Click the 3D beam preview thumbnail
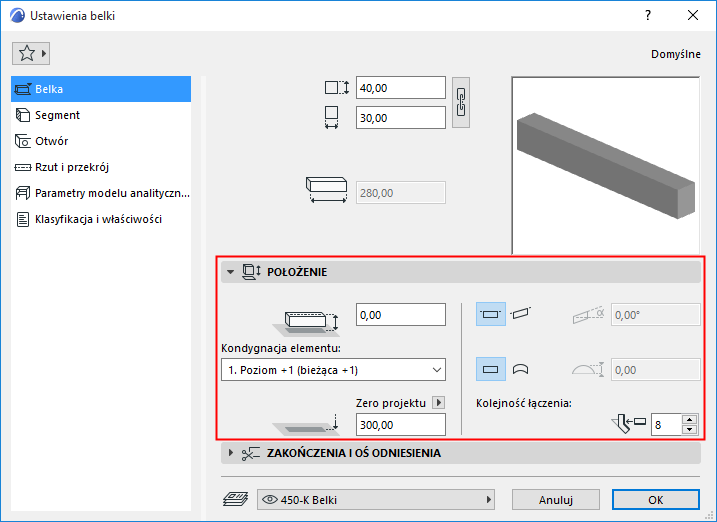The image size is (717, 522). (x=606, y=165)
